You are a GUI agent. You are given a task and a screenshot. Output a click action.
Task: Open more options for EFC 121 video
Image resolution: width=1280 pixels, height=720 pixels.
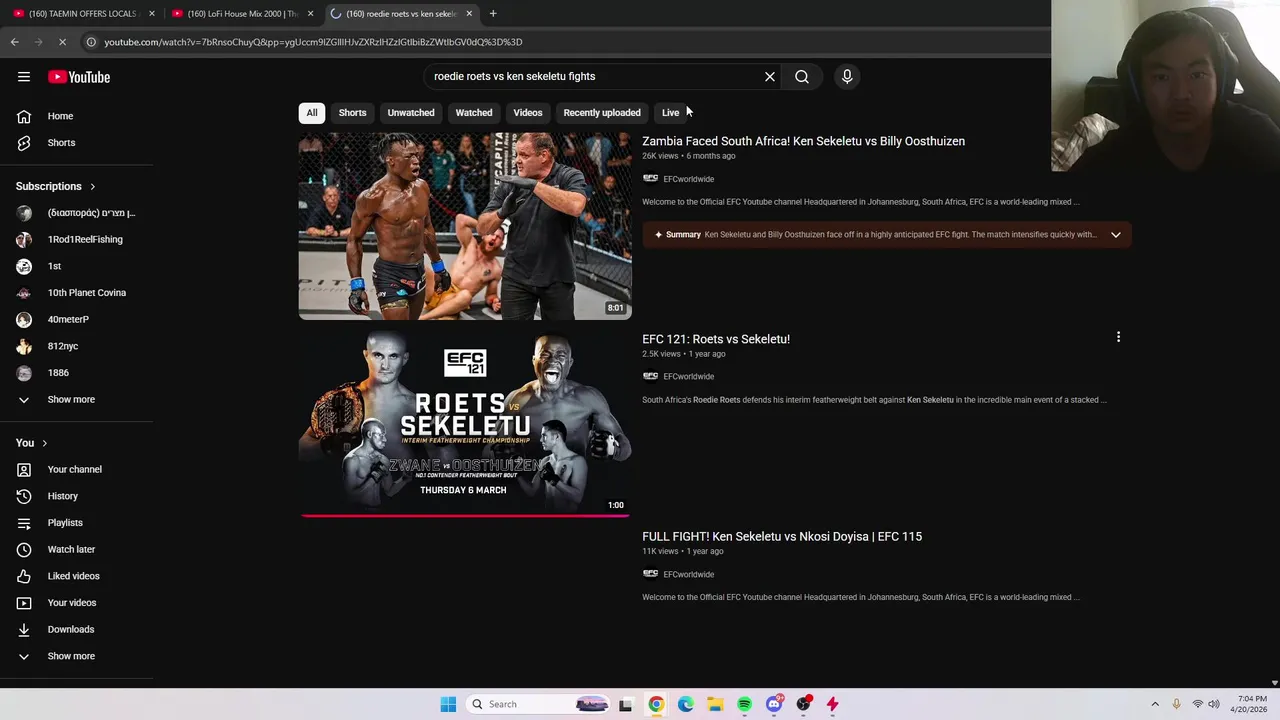point(1118,337)
